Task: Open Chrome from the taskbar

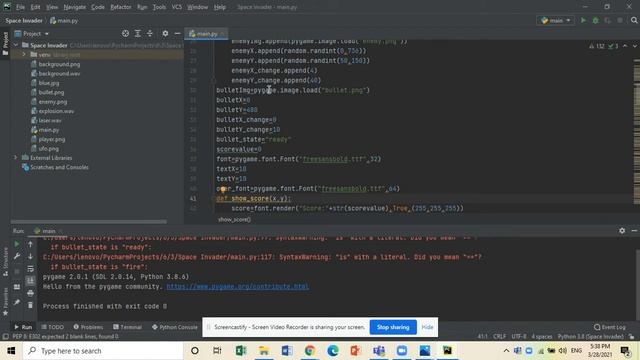Action: [310, 351]
